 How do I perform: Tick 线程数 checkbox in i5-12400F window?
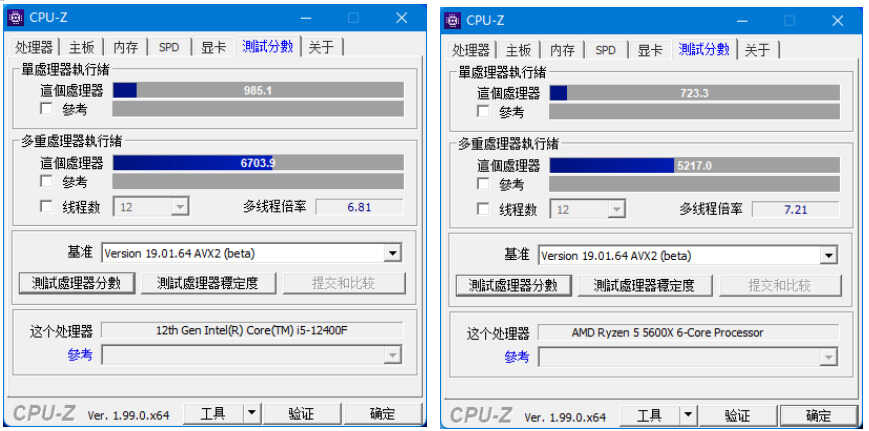pos(47,207)
